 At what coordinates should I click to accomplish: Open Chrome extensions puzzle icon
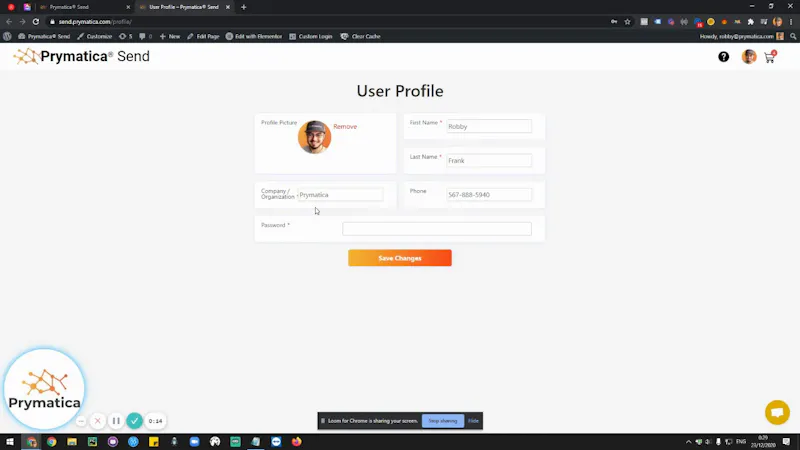[x=751, y=22]
